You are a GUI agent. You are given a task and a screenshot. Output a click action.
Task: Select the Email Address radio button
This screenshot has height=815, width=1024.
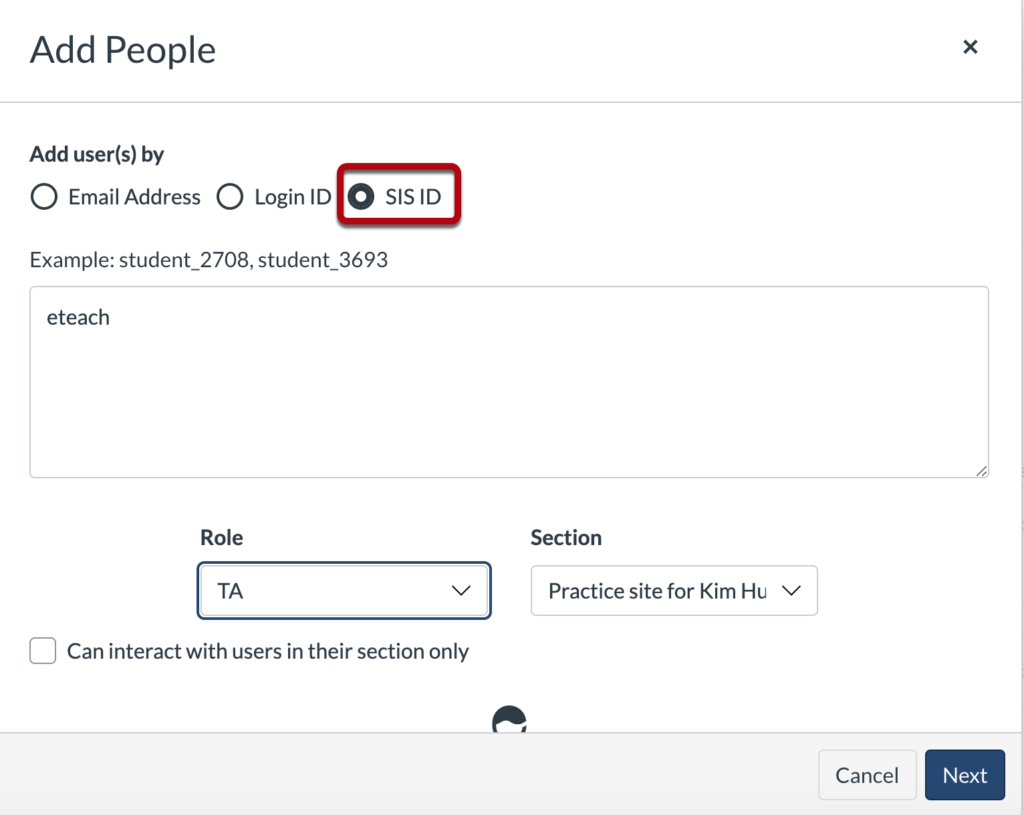(x=44, y=197)
